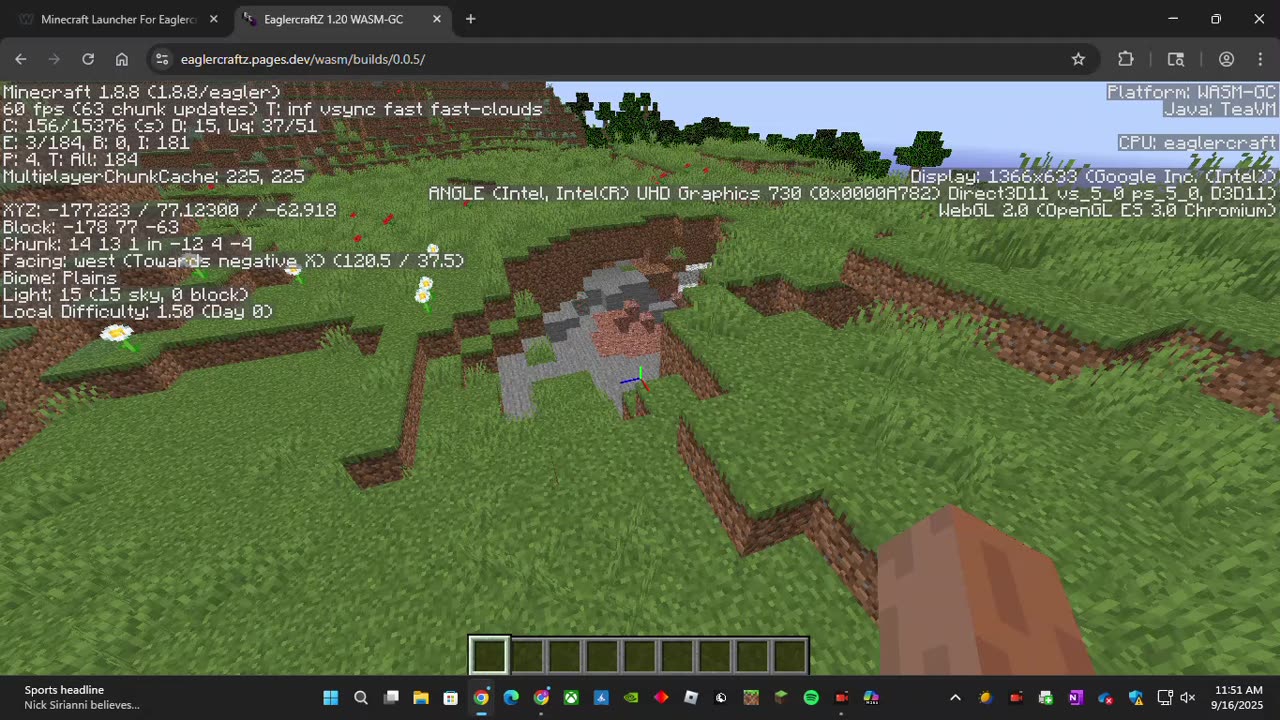Open Roblox from the taskbar
The width and height of the screenshot is (1280, 720).
[691, 697]
